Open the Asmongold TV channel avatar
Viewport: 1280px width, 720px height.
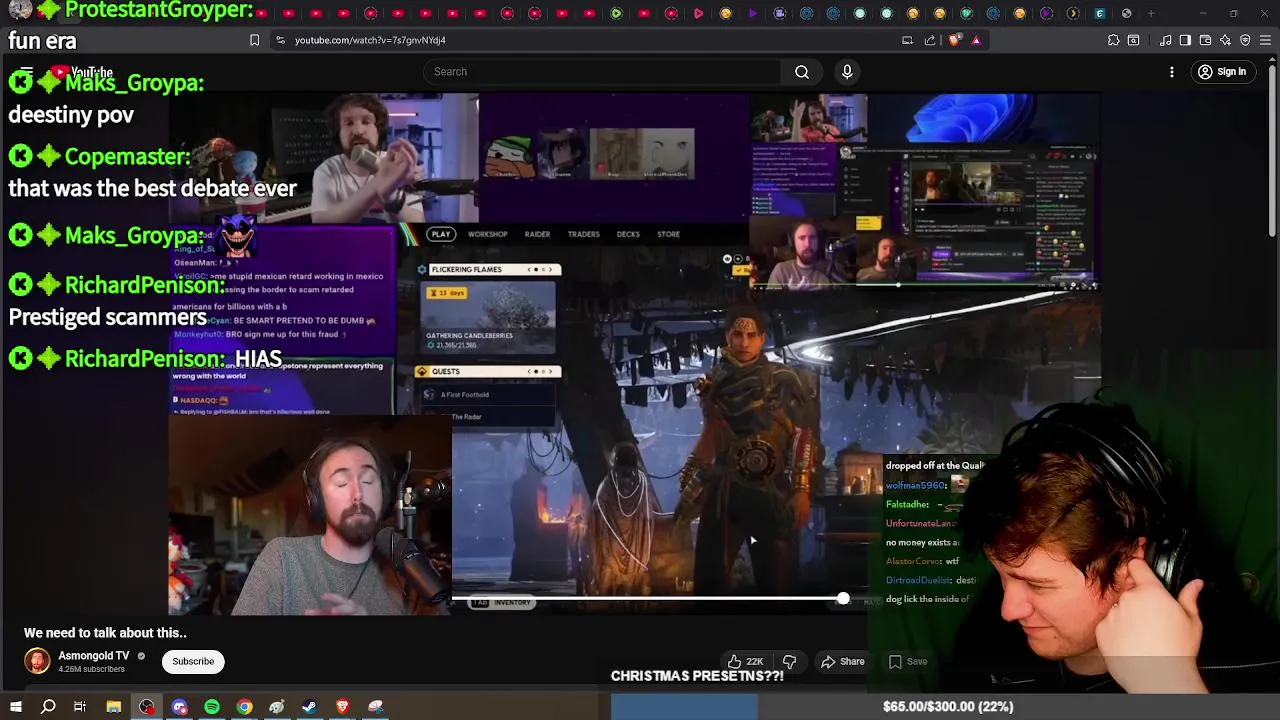pyautogui.click(x=37, y=661)
